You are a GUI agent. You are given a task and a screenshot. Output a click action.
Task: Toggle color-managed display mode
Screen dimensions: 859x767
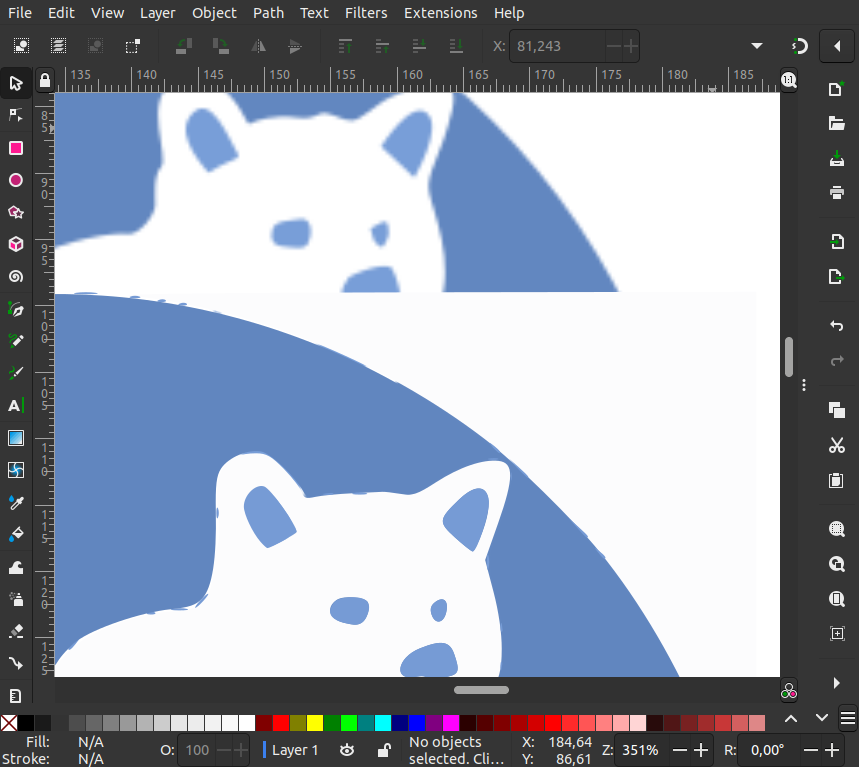point(789,691)
